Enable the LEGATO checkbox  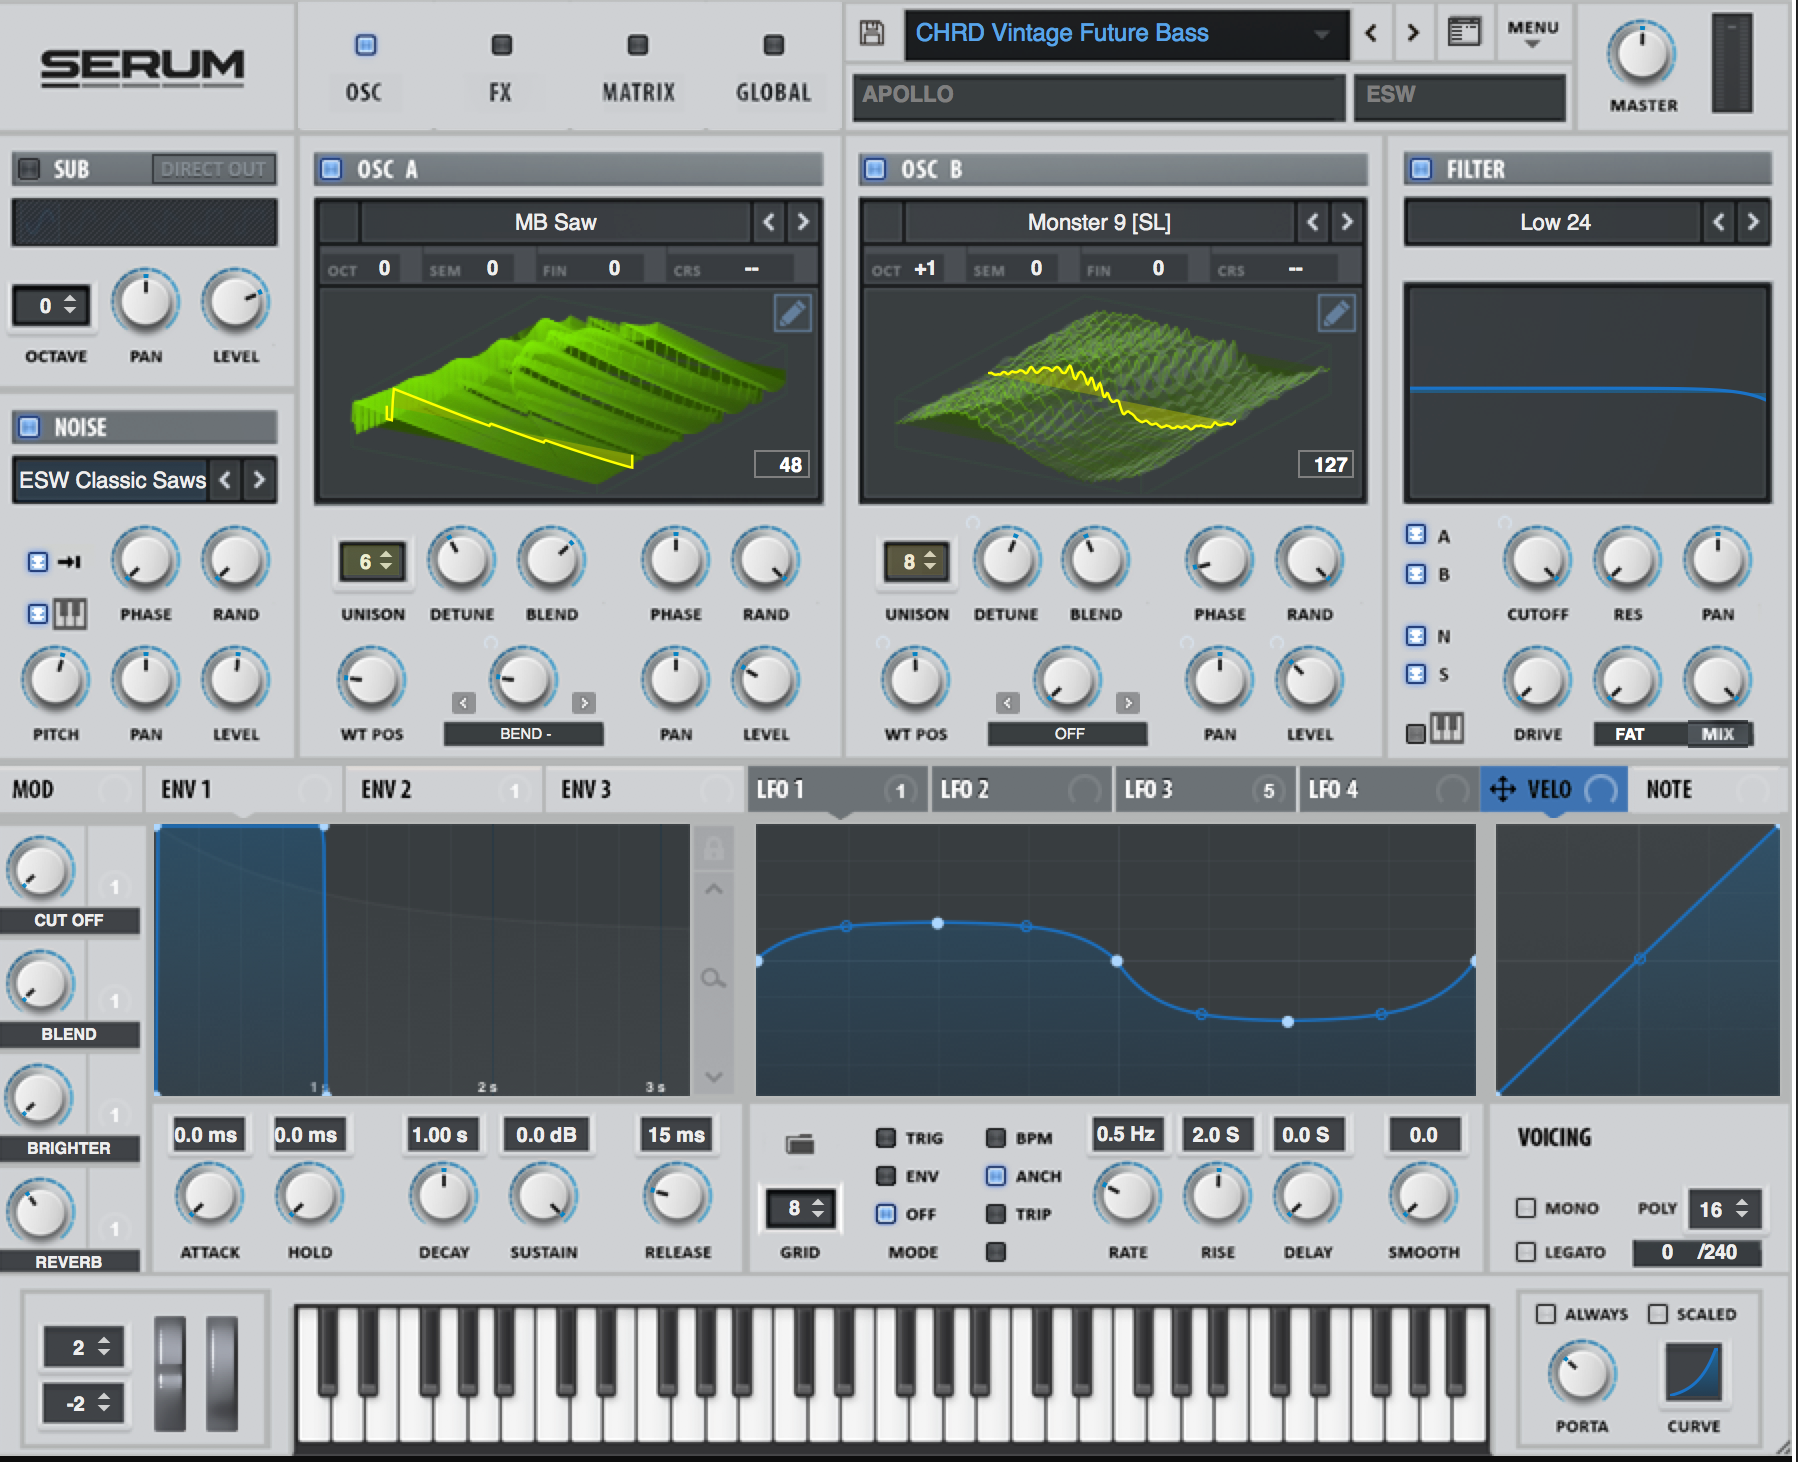[1526, 1252]
